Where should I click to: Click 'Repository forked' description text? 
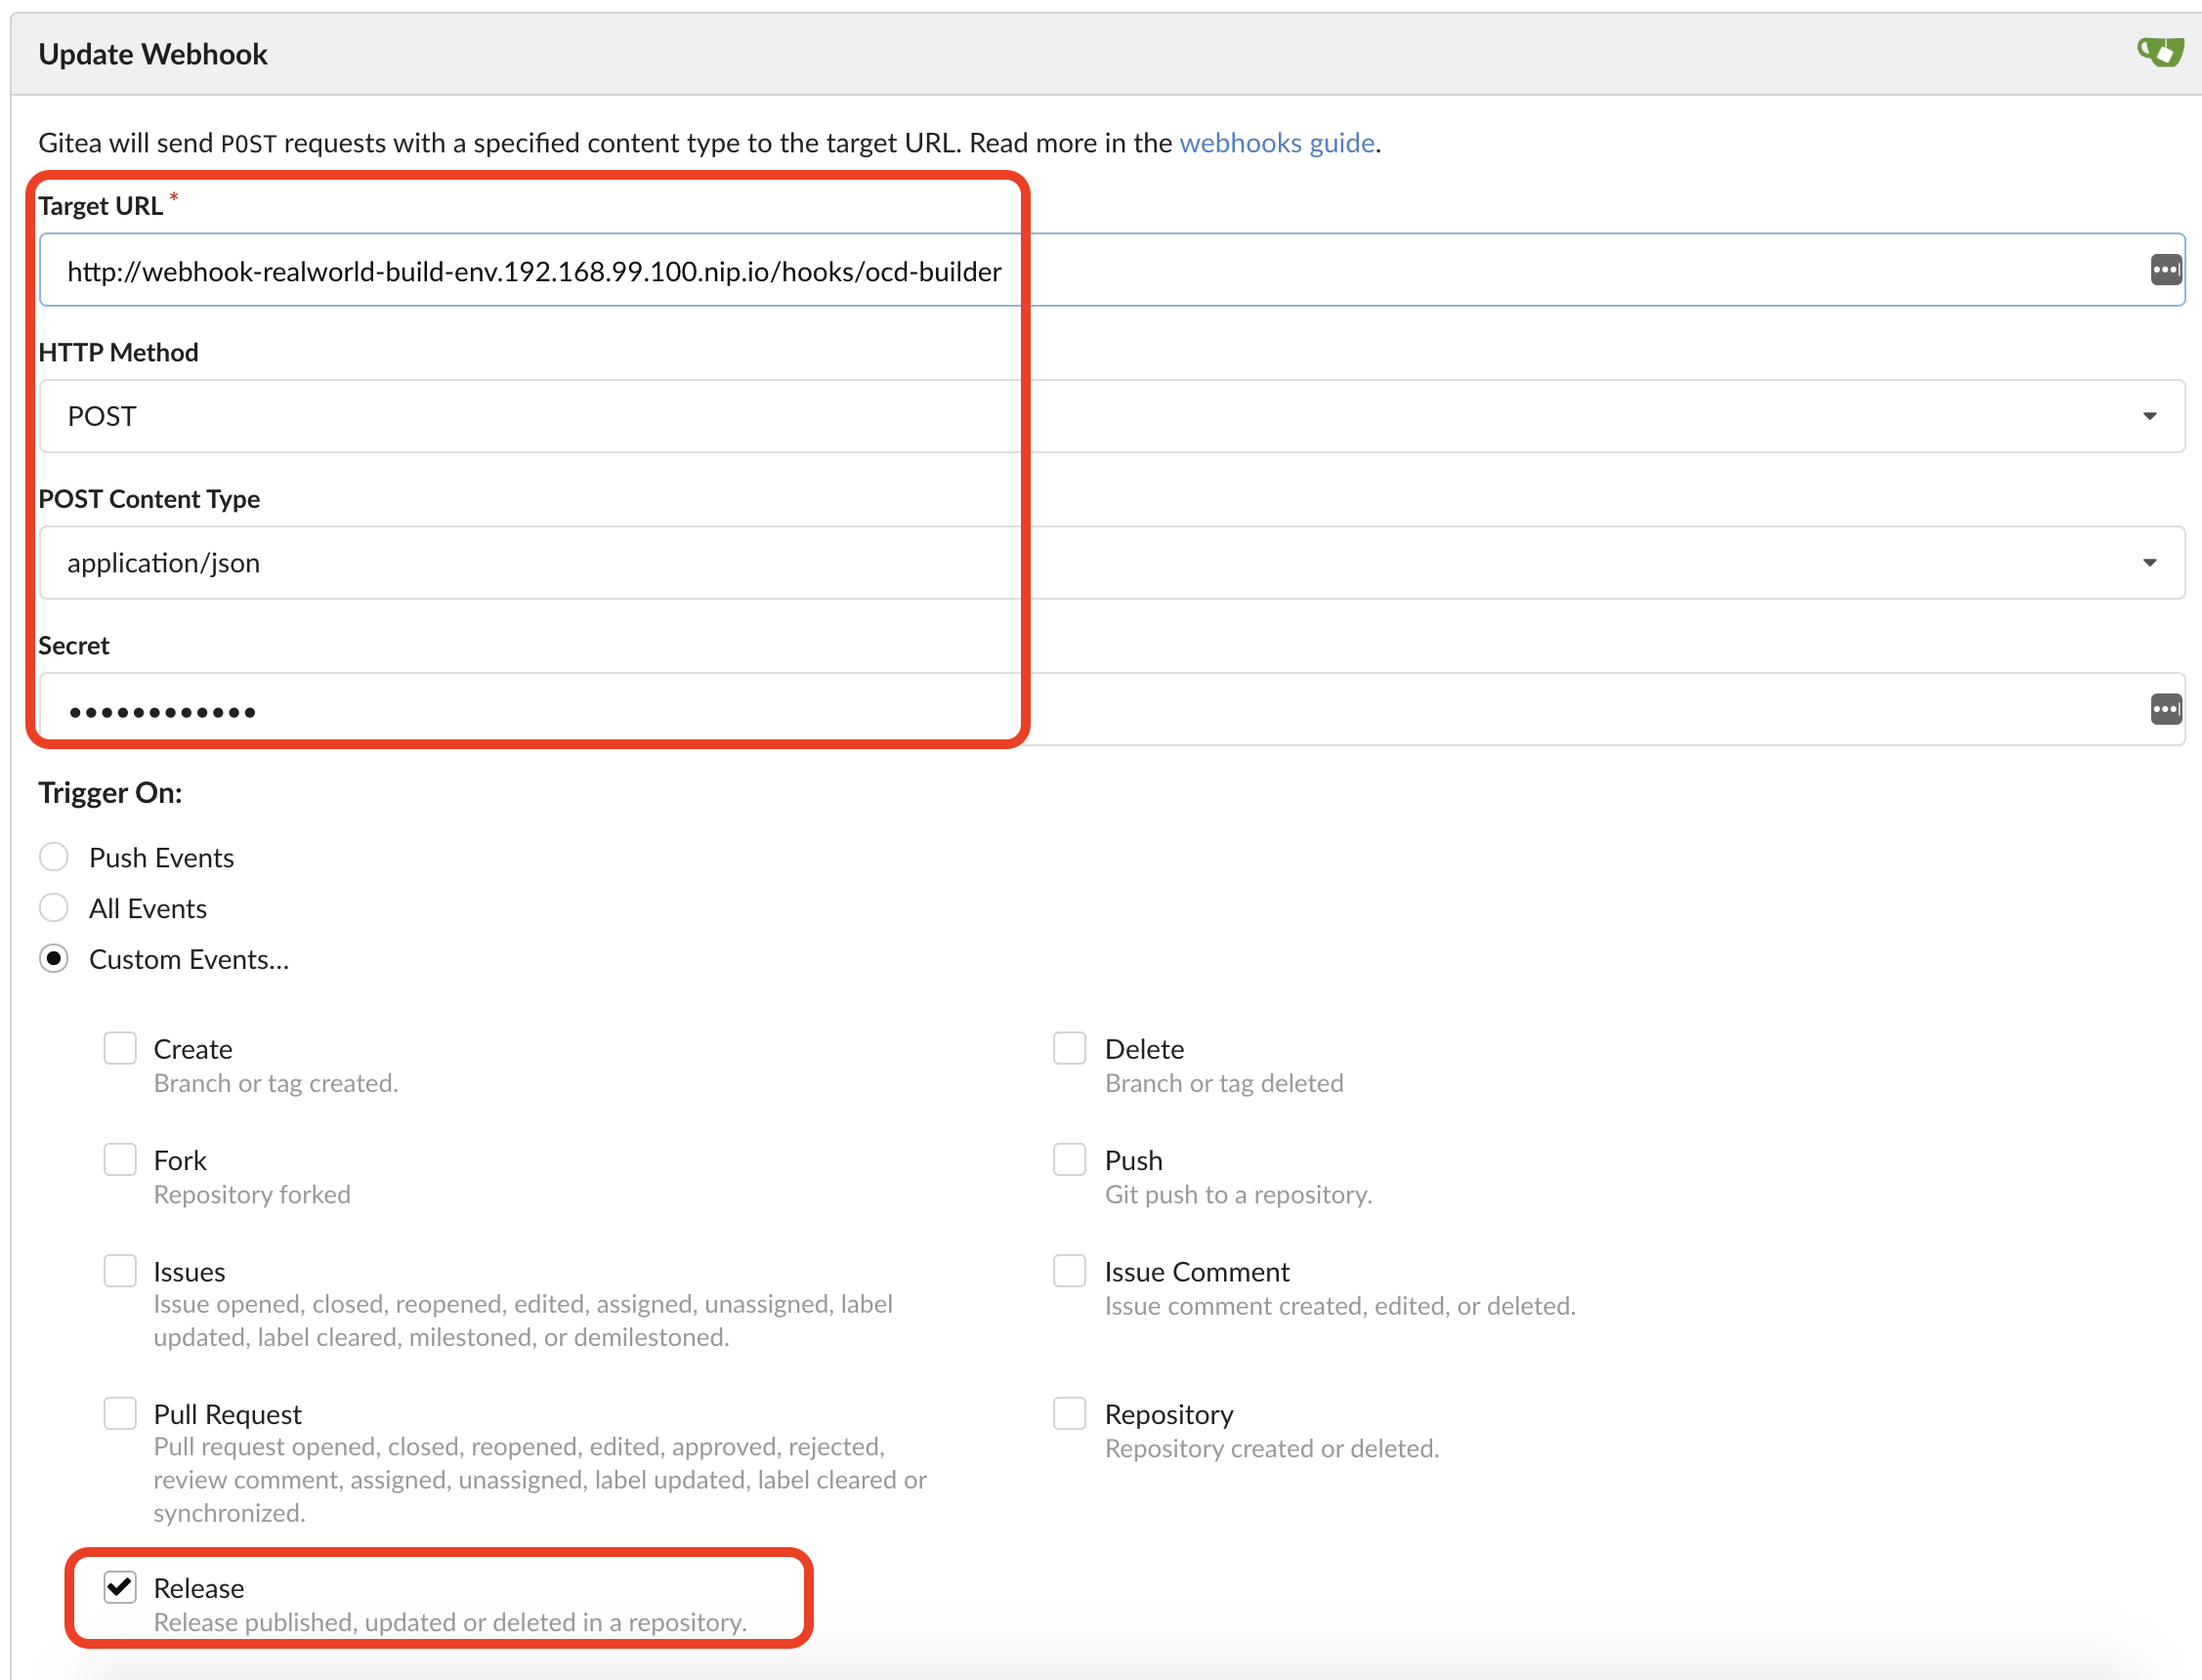coord(252,1194)
